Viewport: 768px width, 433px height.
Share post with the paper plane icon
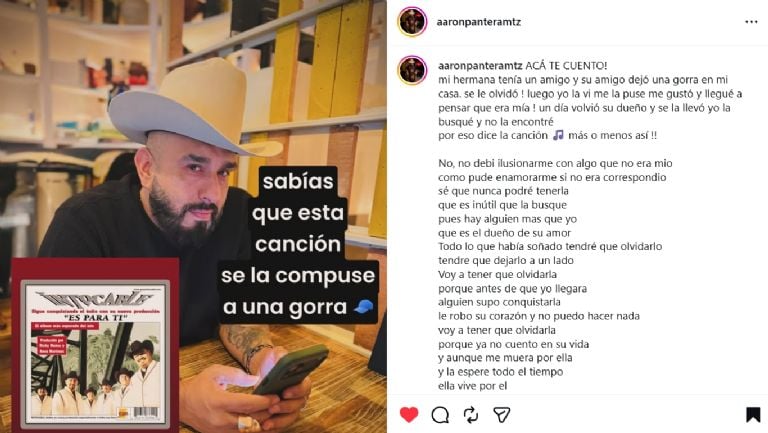click(502, 415)
